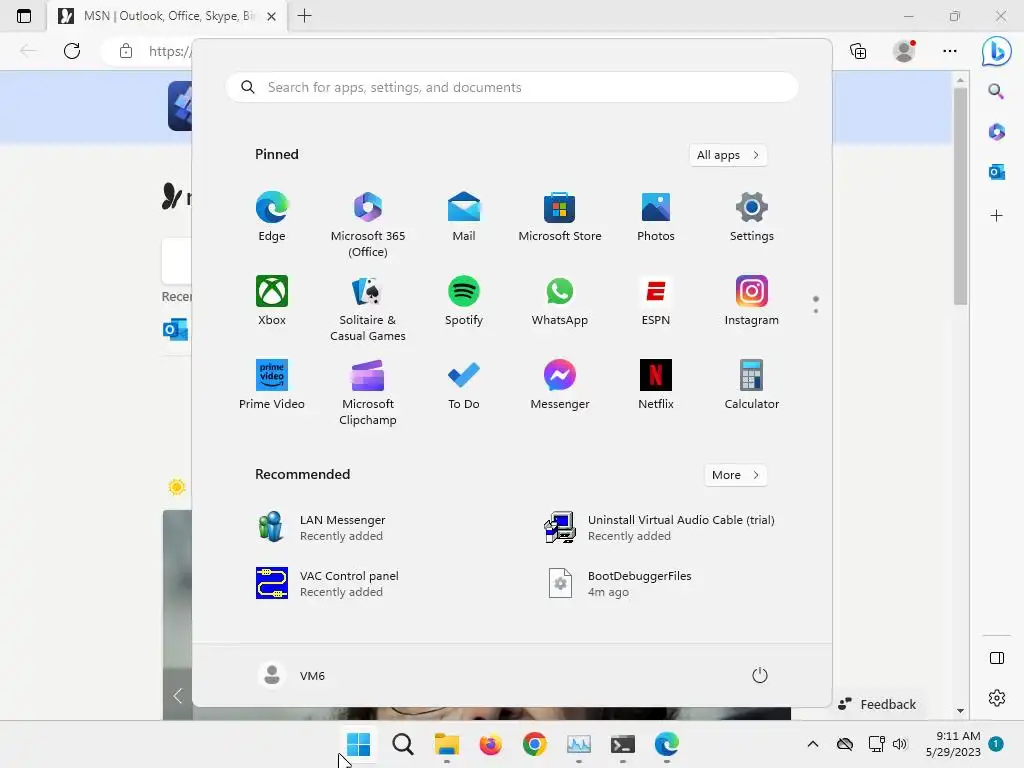Open Outlook in the Edge sidebar
The image size is (1024, 768).
point(996,172)
